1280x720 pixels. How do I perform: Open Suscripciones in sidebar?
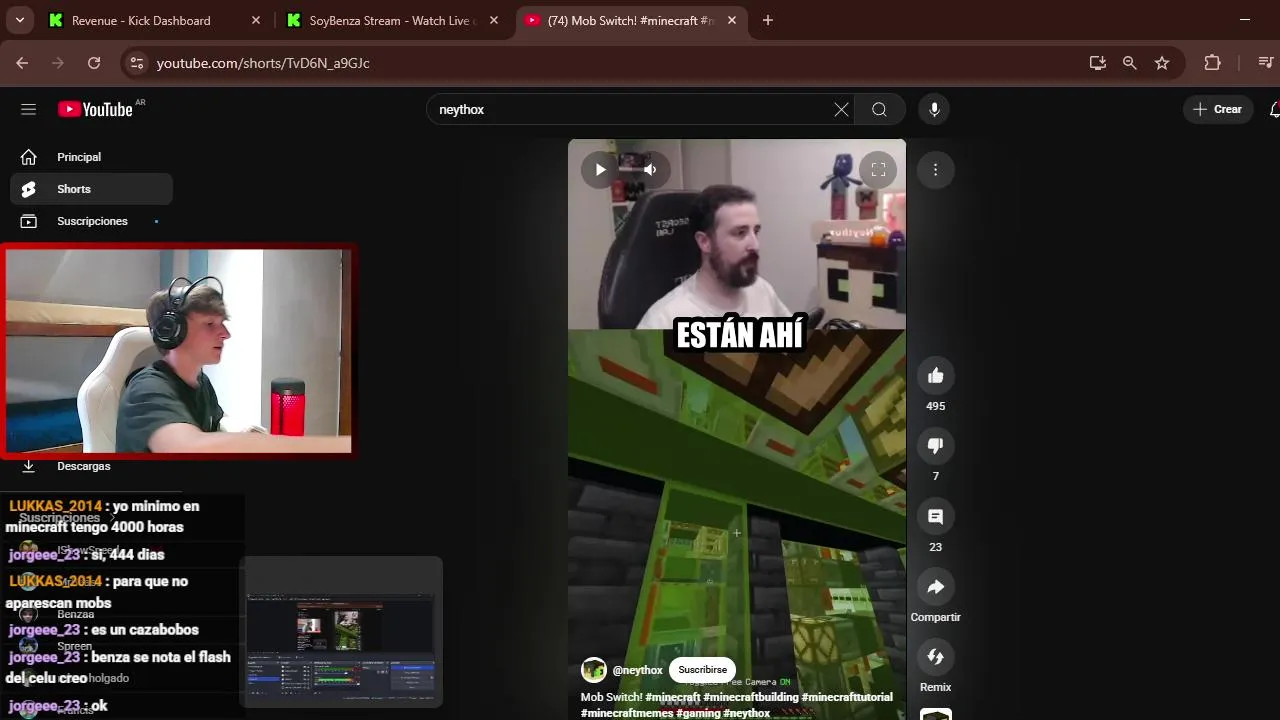[91, 221]
